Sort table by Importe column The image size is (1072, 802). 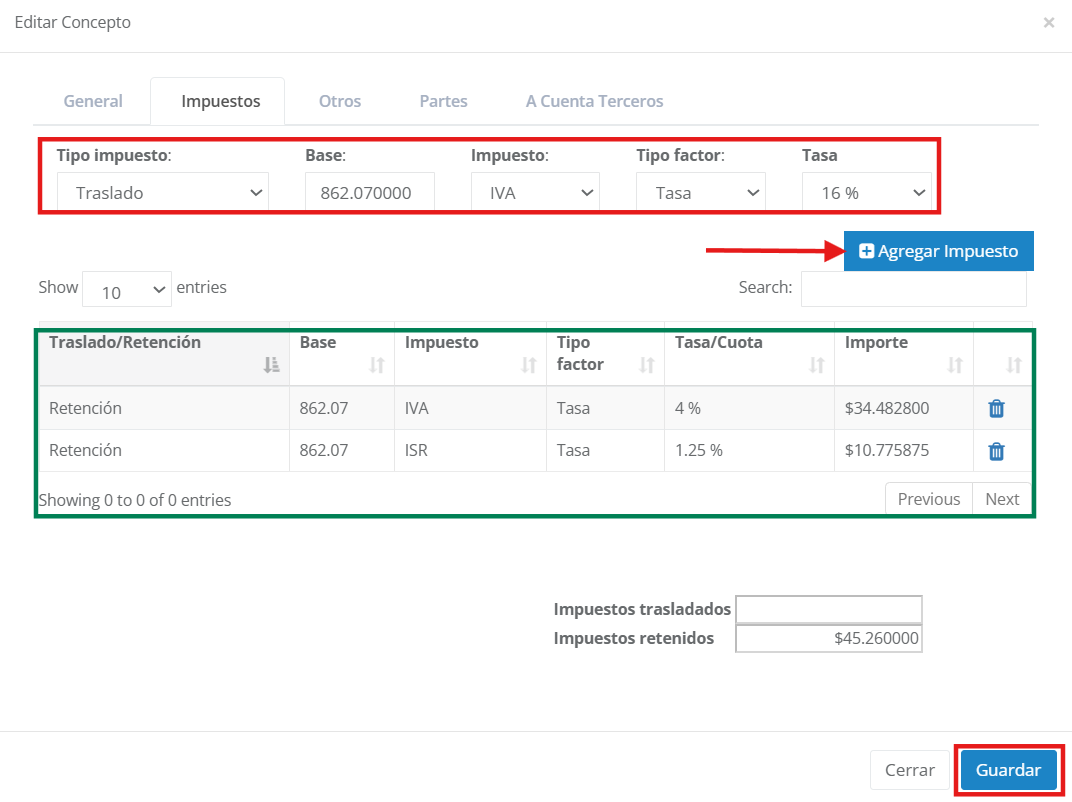(902, 354)
